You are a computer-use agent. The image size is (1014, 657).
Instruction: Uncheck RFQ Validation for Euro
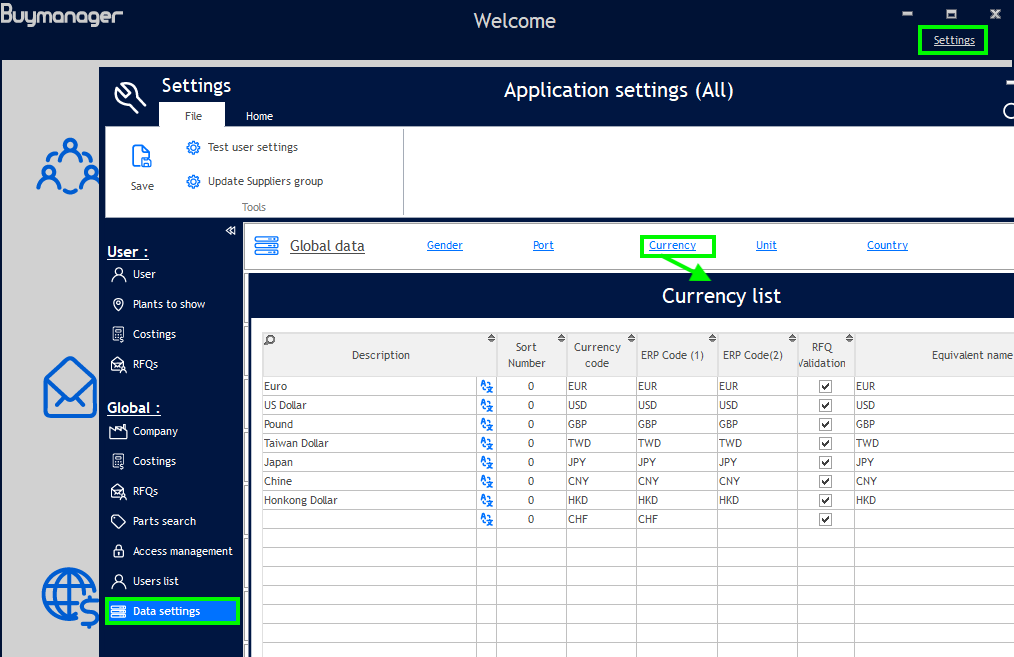point(825,386)
